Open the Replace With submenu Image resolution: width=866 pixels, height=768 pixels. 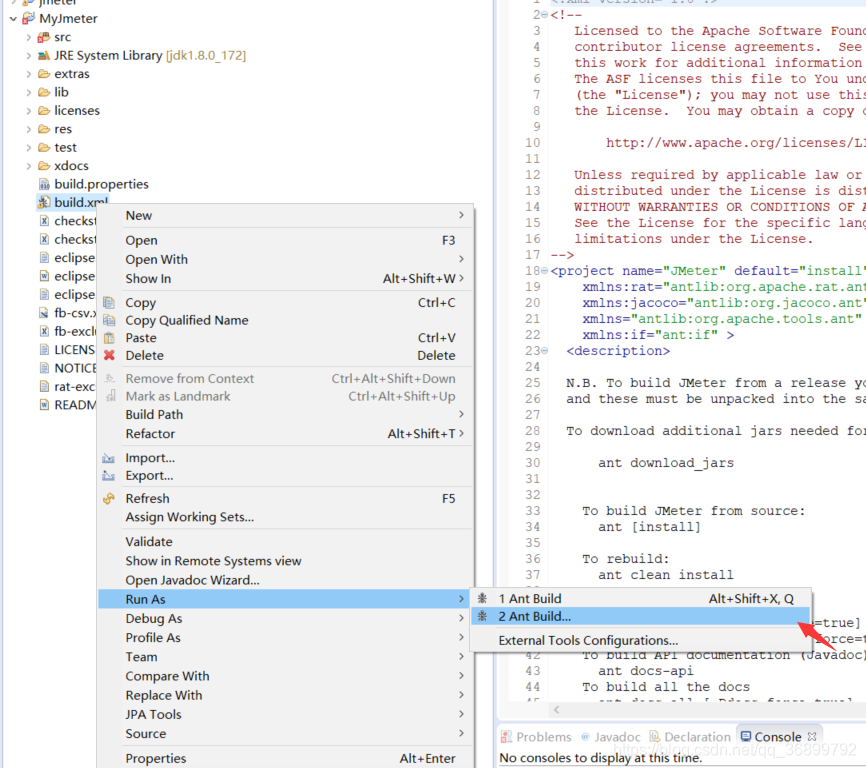point(286,695)
